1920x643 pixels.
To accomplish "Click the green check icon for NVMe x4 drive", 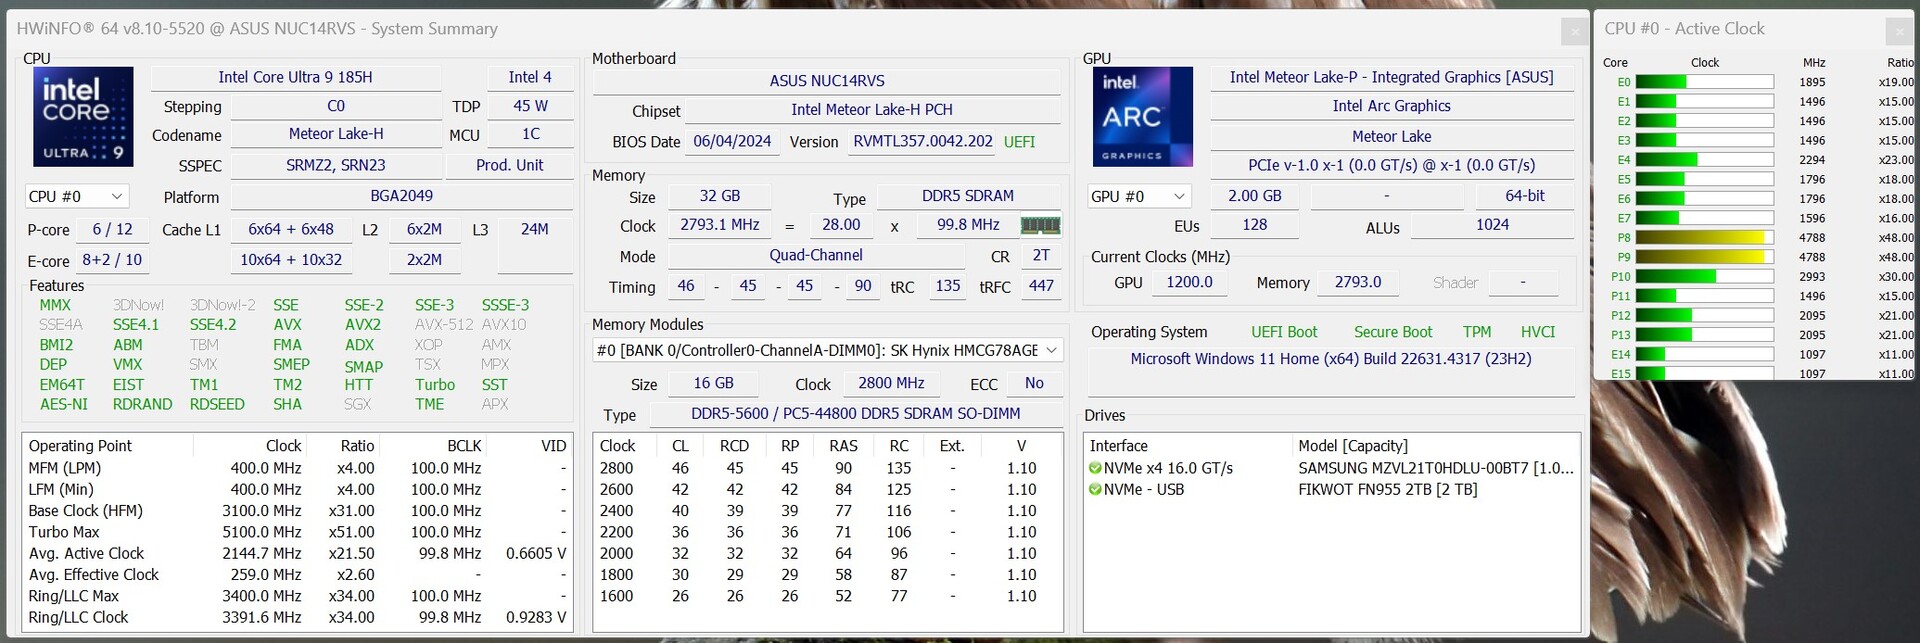I will [x=1095, y=468].
